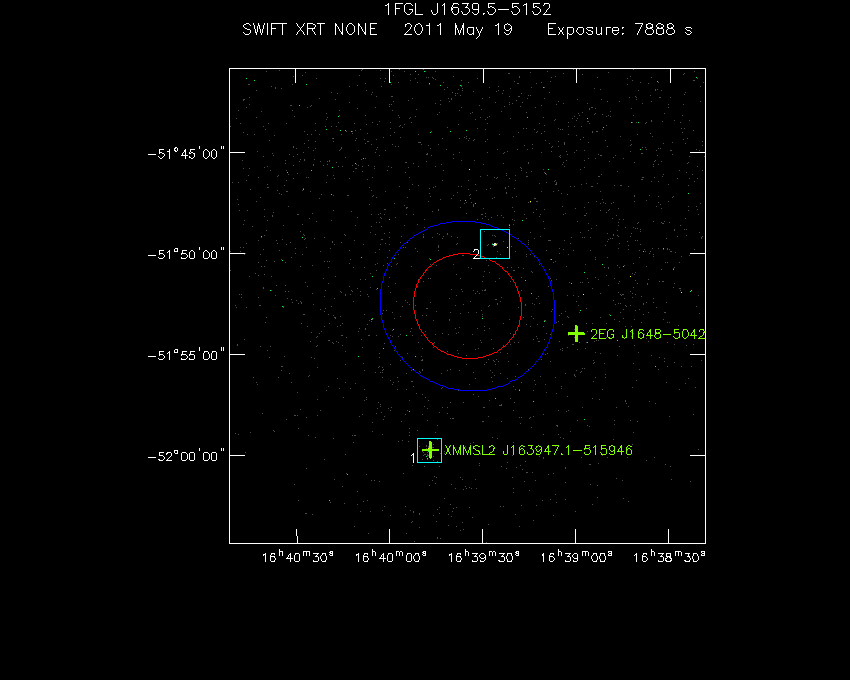The height and width of the screenshot is (680, 850).
Task: Click the right ascension label 16h39m00s
Action: click(x=576, y=557)
